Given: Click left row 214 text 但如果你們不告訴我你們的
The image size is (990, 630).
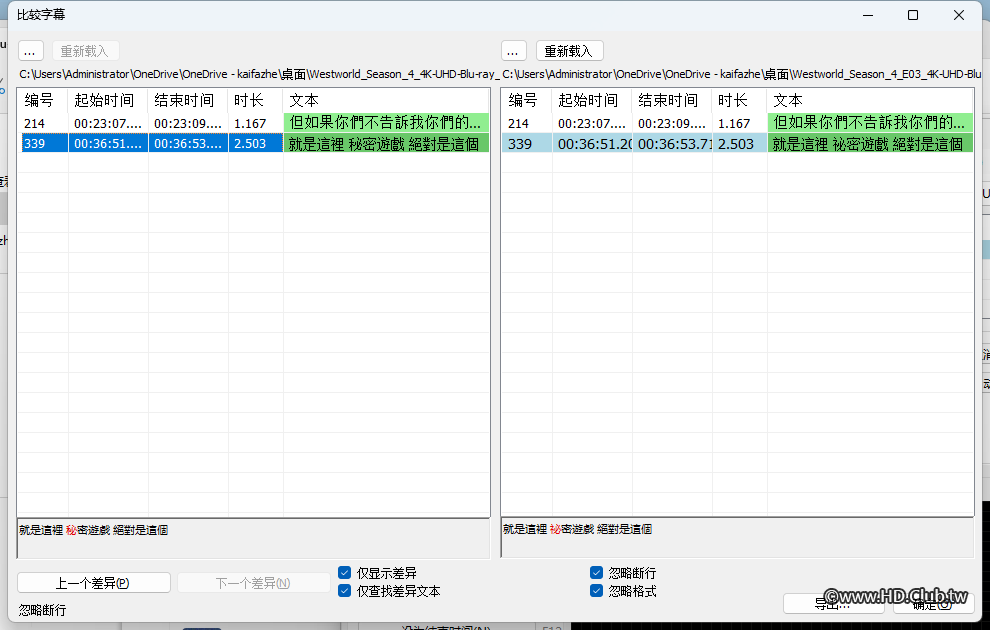Looking at the screenshot, I should [x=386, y=122].
